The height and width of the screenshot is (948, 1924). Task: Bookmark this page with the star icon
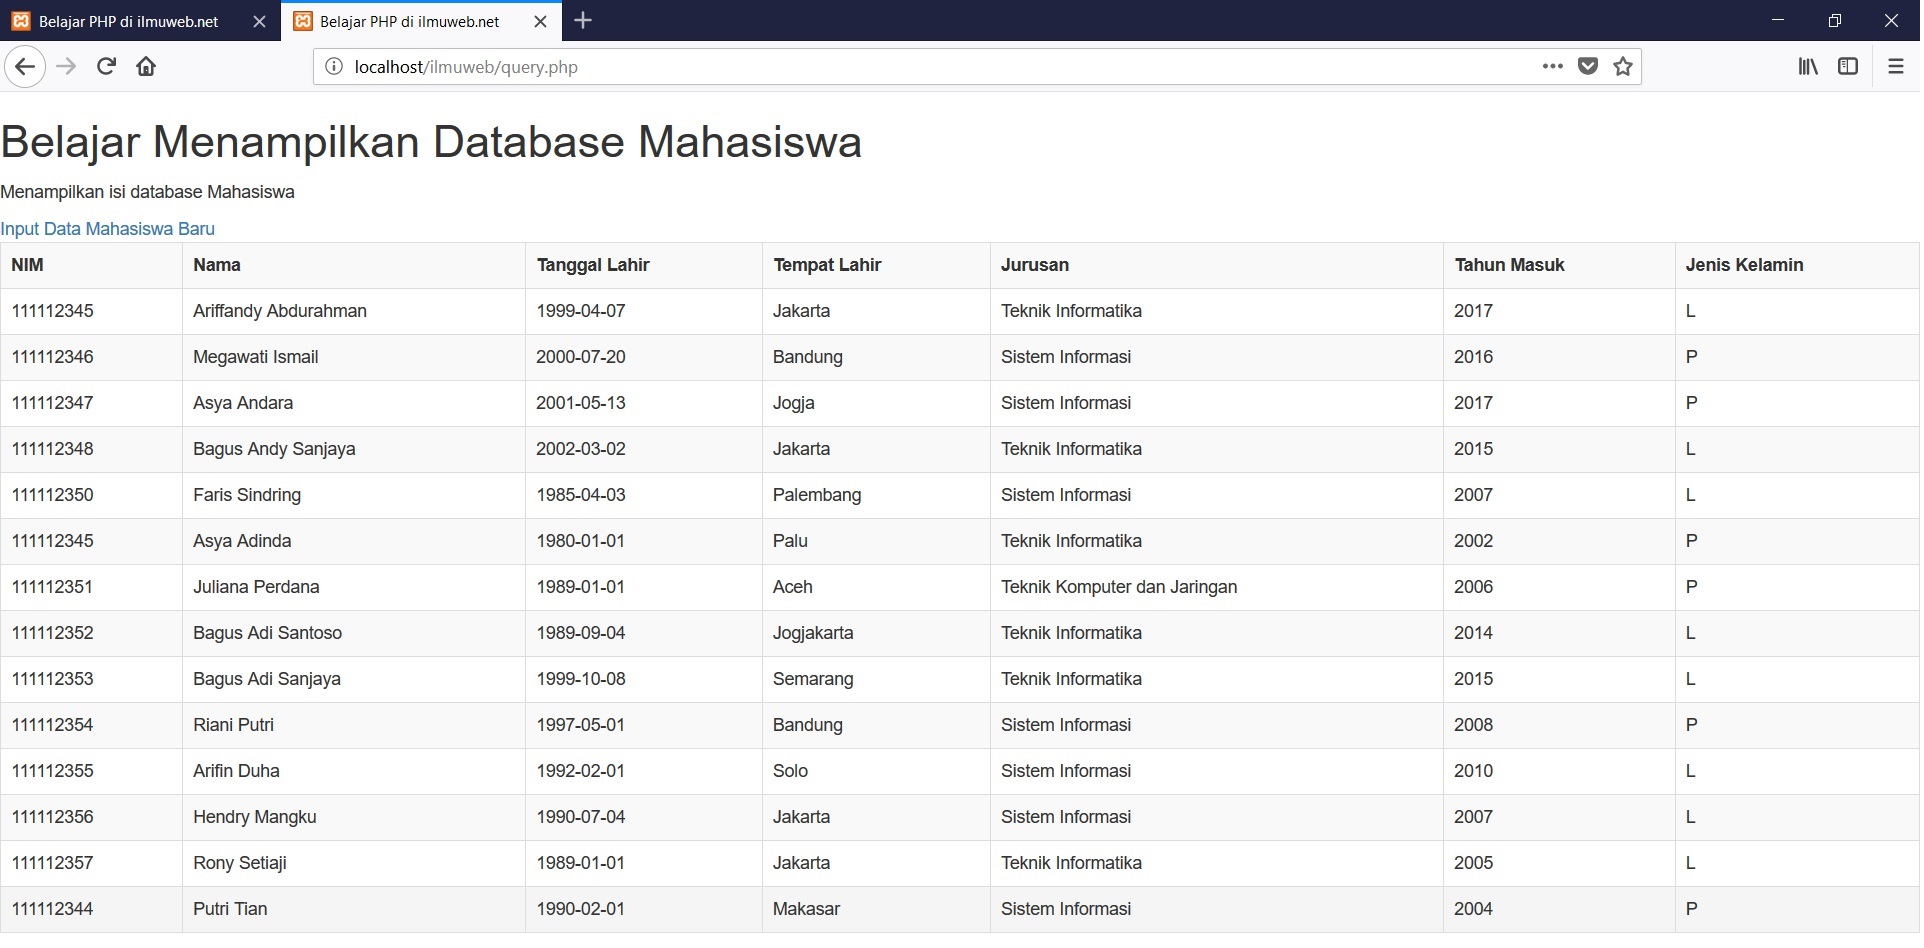tap(1623, 67)
